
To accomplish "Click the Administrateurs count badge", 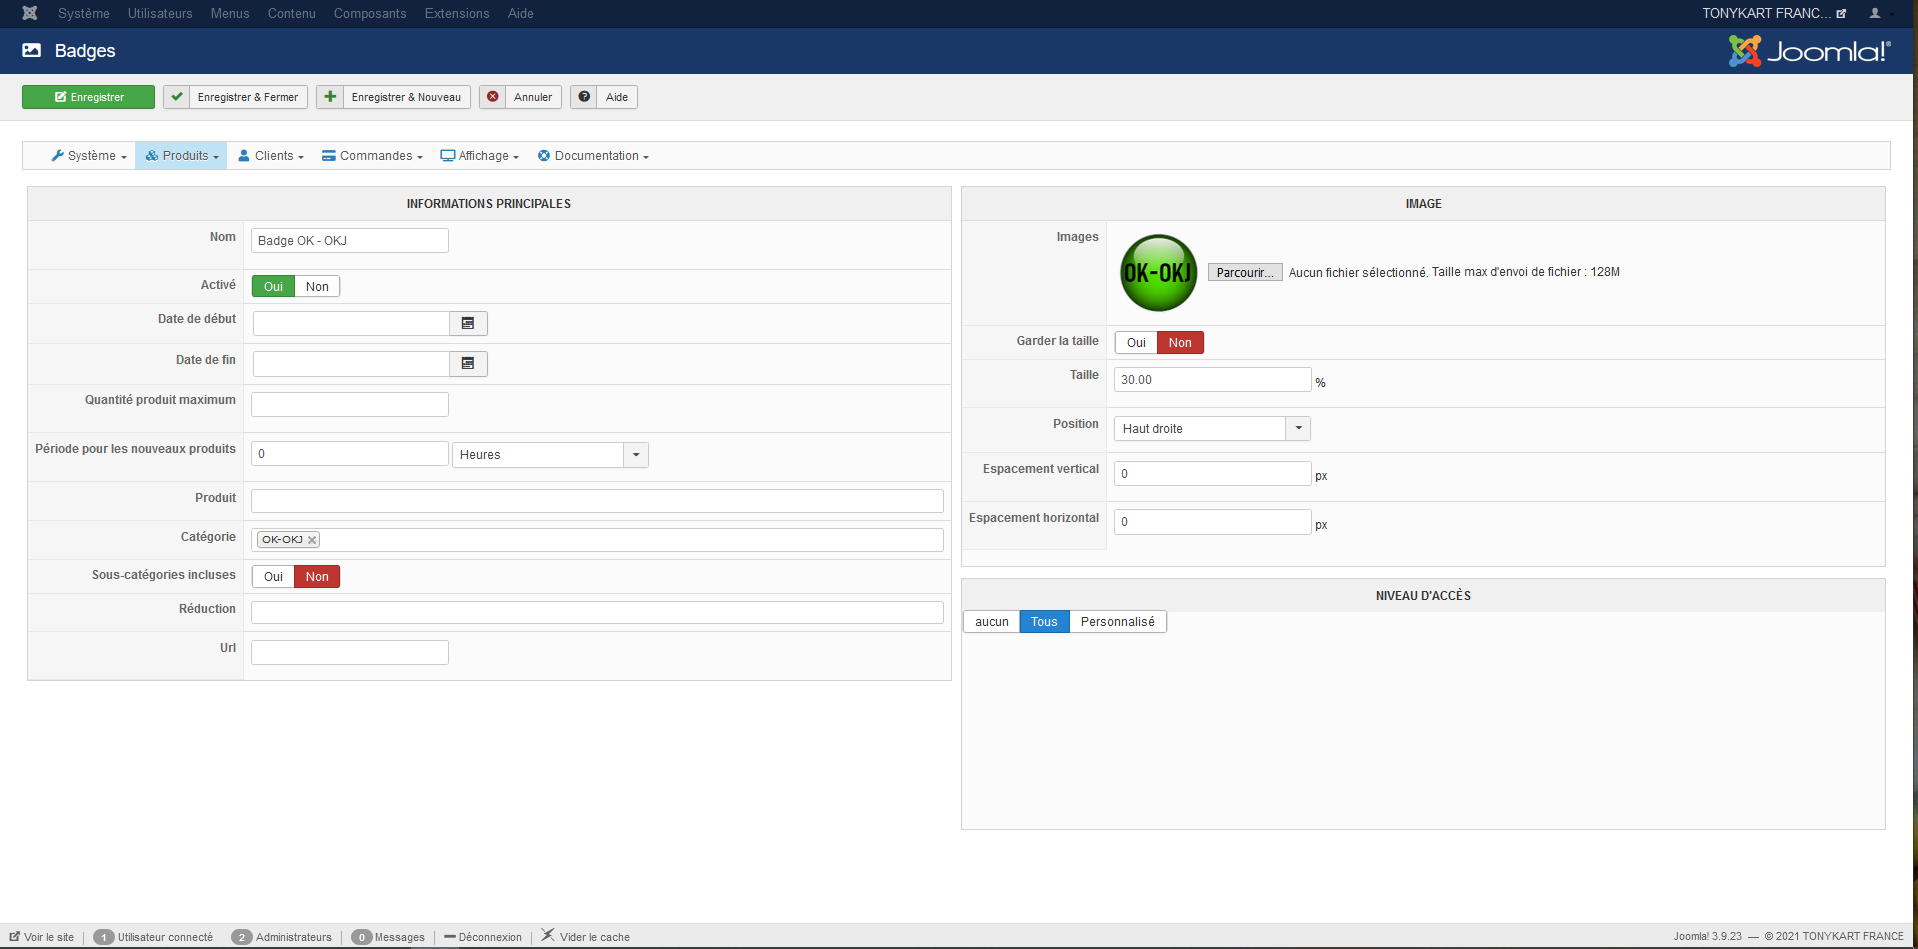I will 242,937.
